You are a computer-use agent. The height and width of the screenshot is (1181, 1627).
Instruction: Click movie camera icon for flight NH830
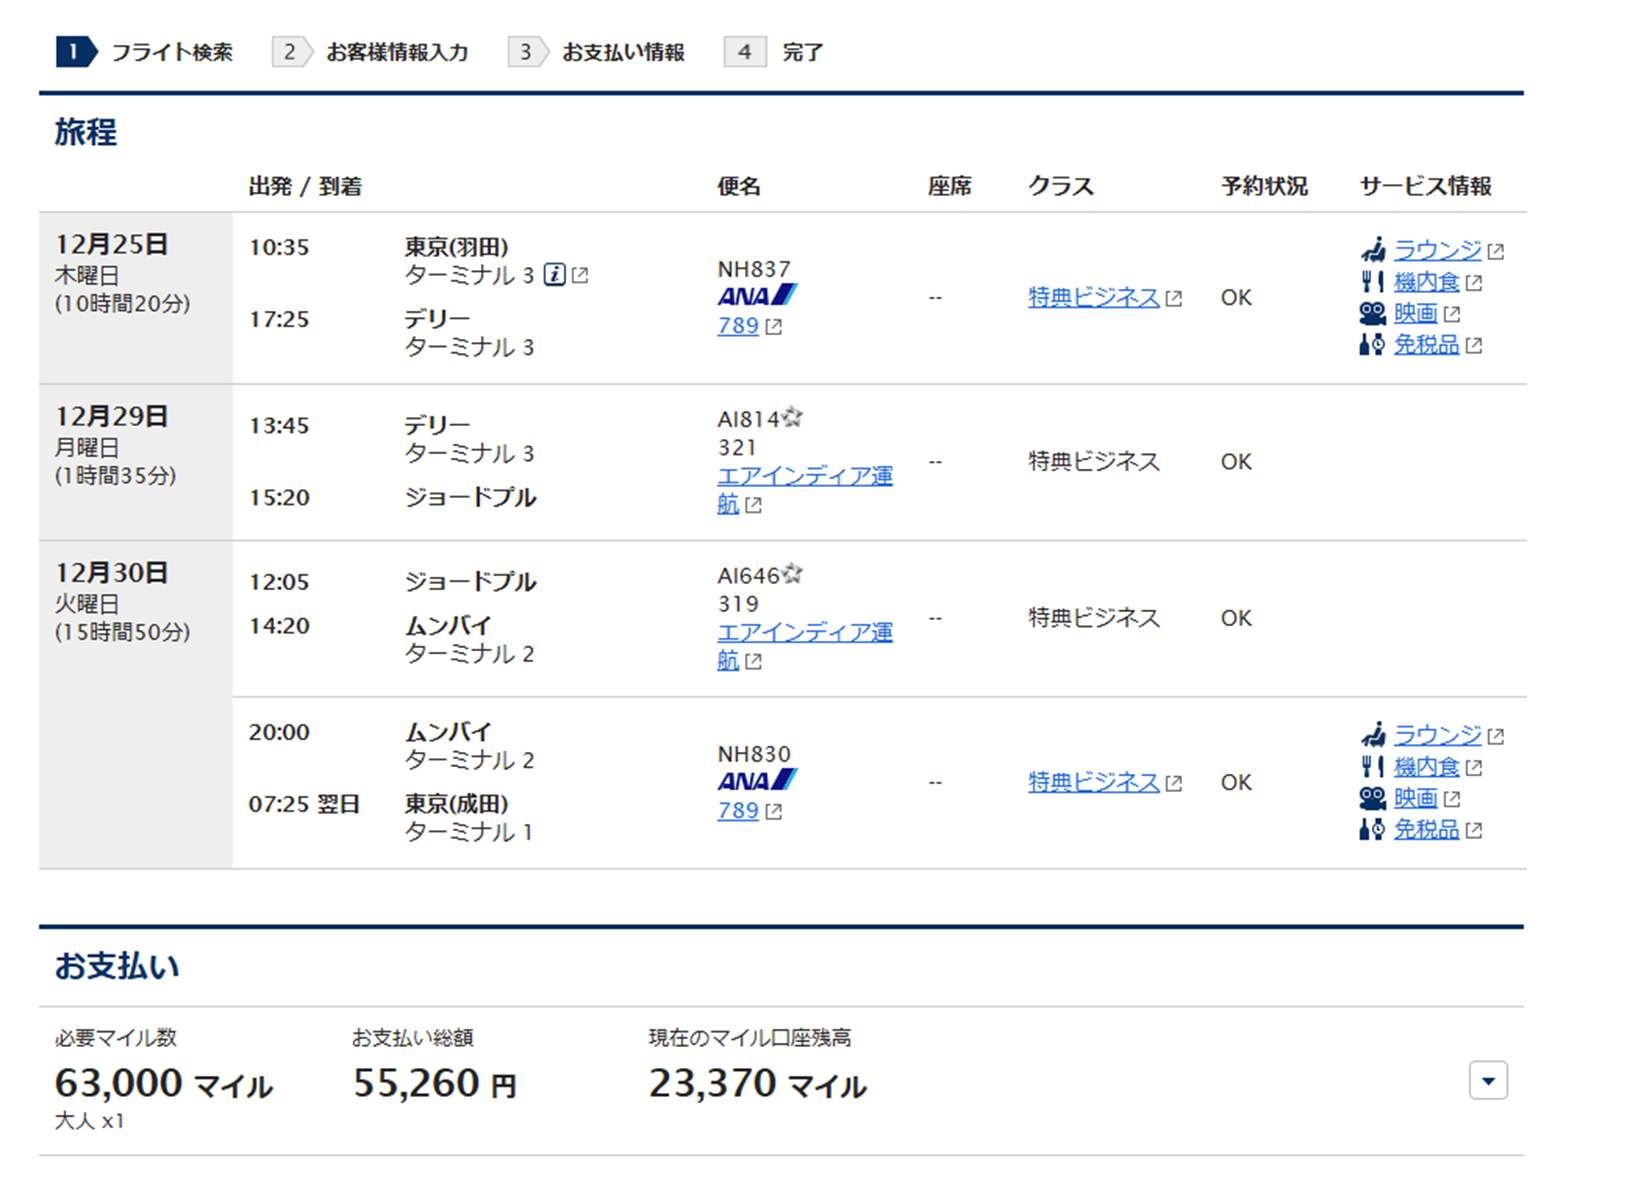point(1372,798)
